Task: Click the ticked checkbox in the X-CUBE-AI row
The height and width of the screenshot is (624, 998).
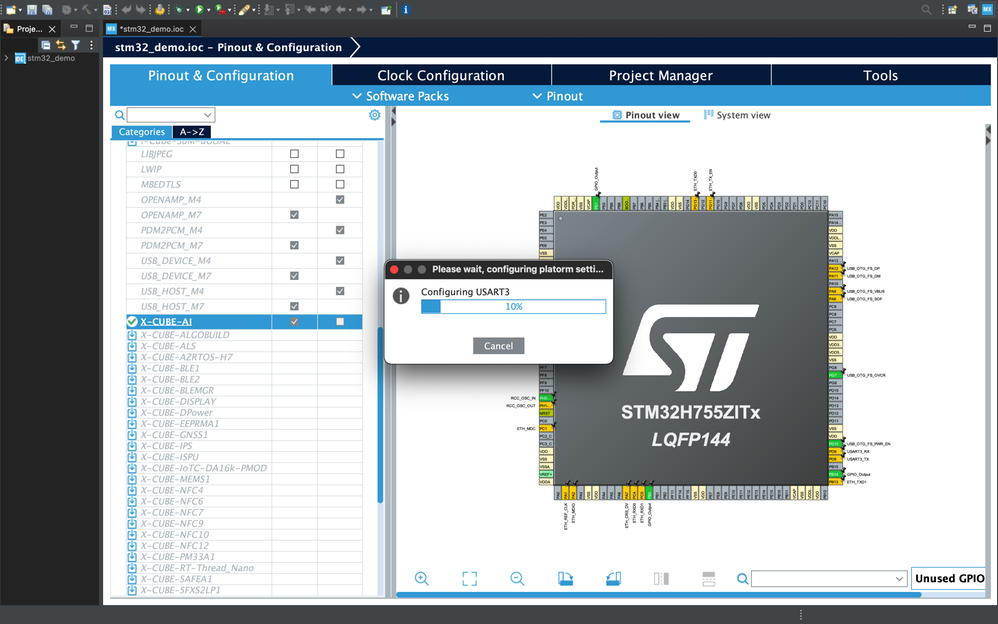Action: click(294, 322)
